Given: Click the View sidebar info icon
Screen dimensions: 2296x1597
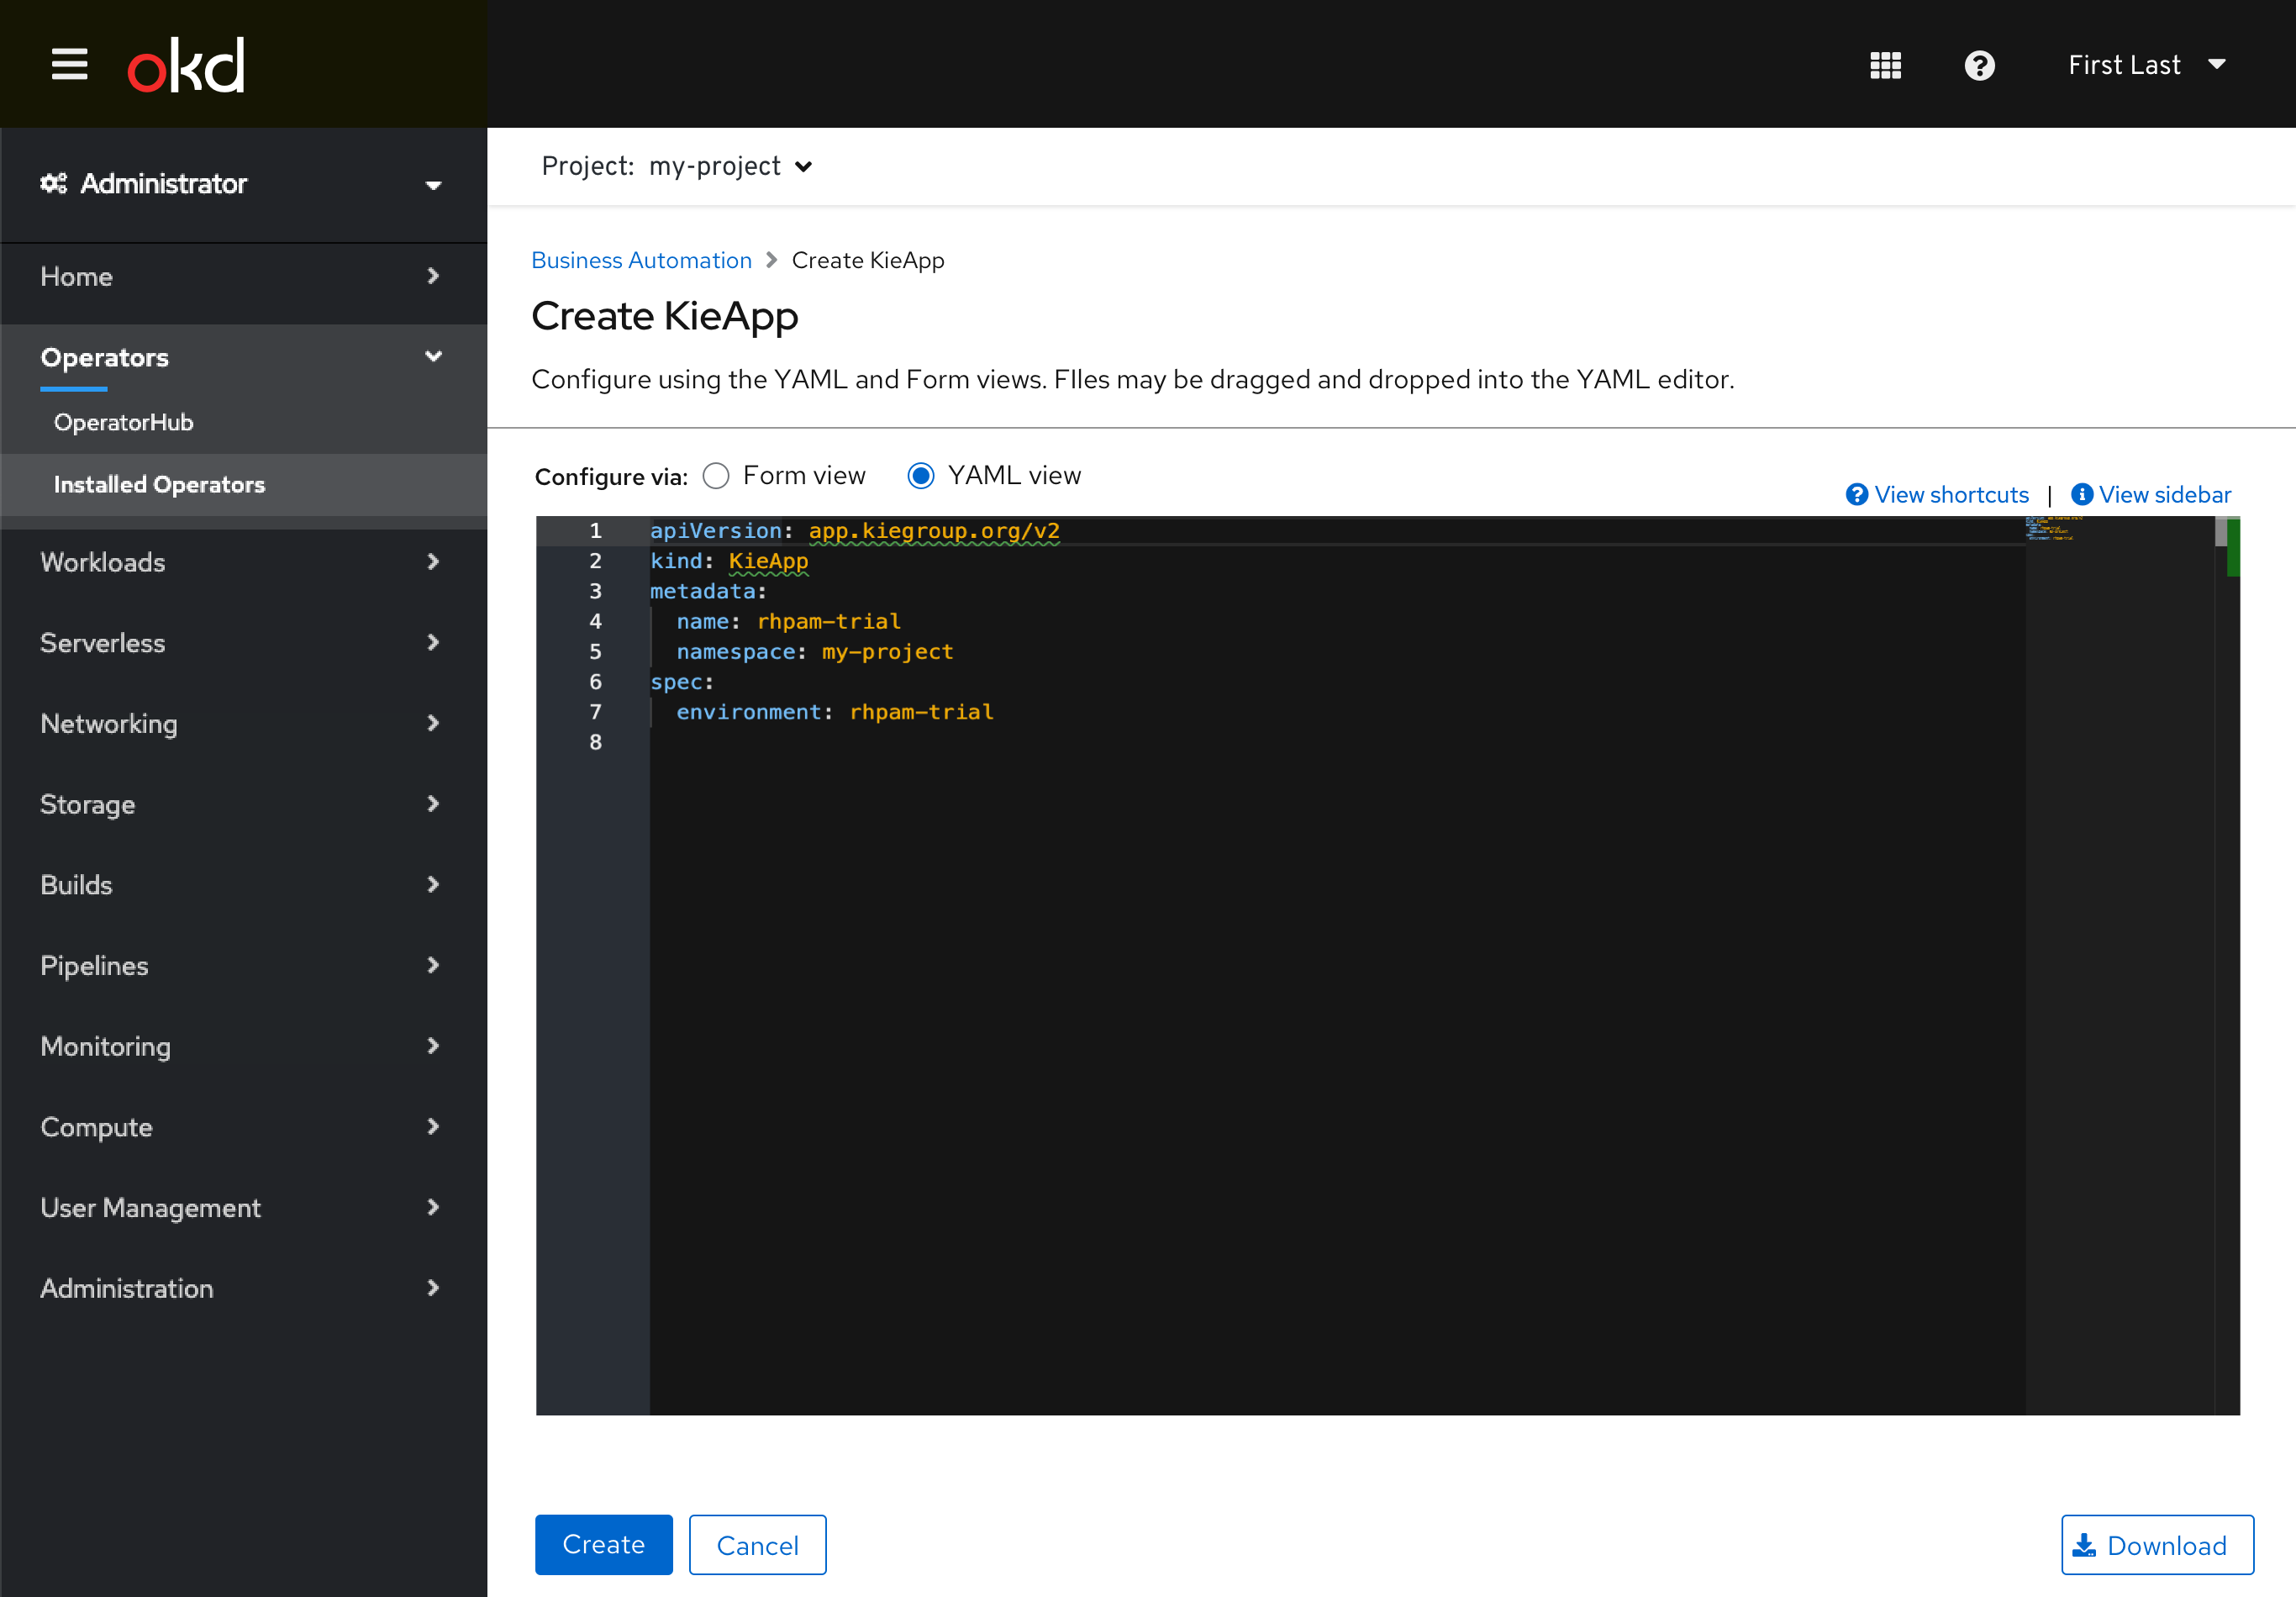Looking at the screenshot, I should (x=2078, y=494).
